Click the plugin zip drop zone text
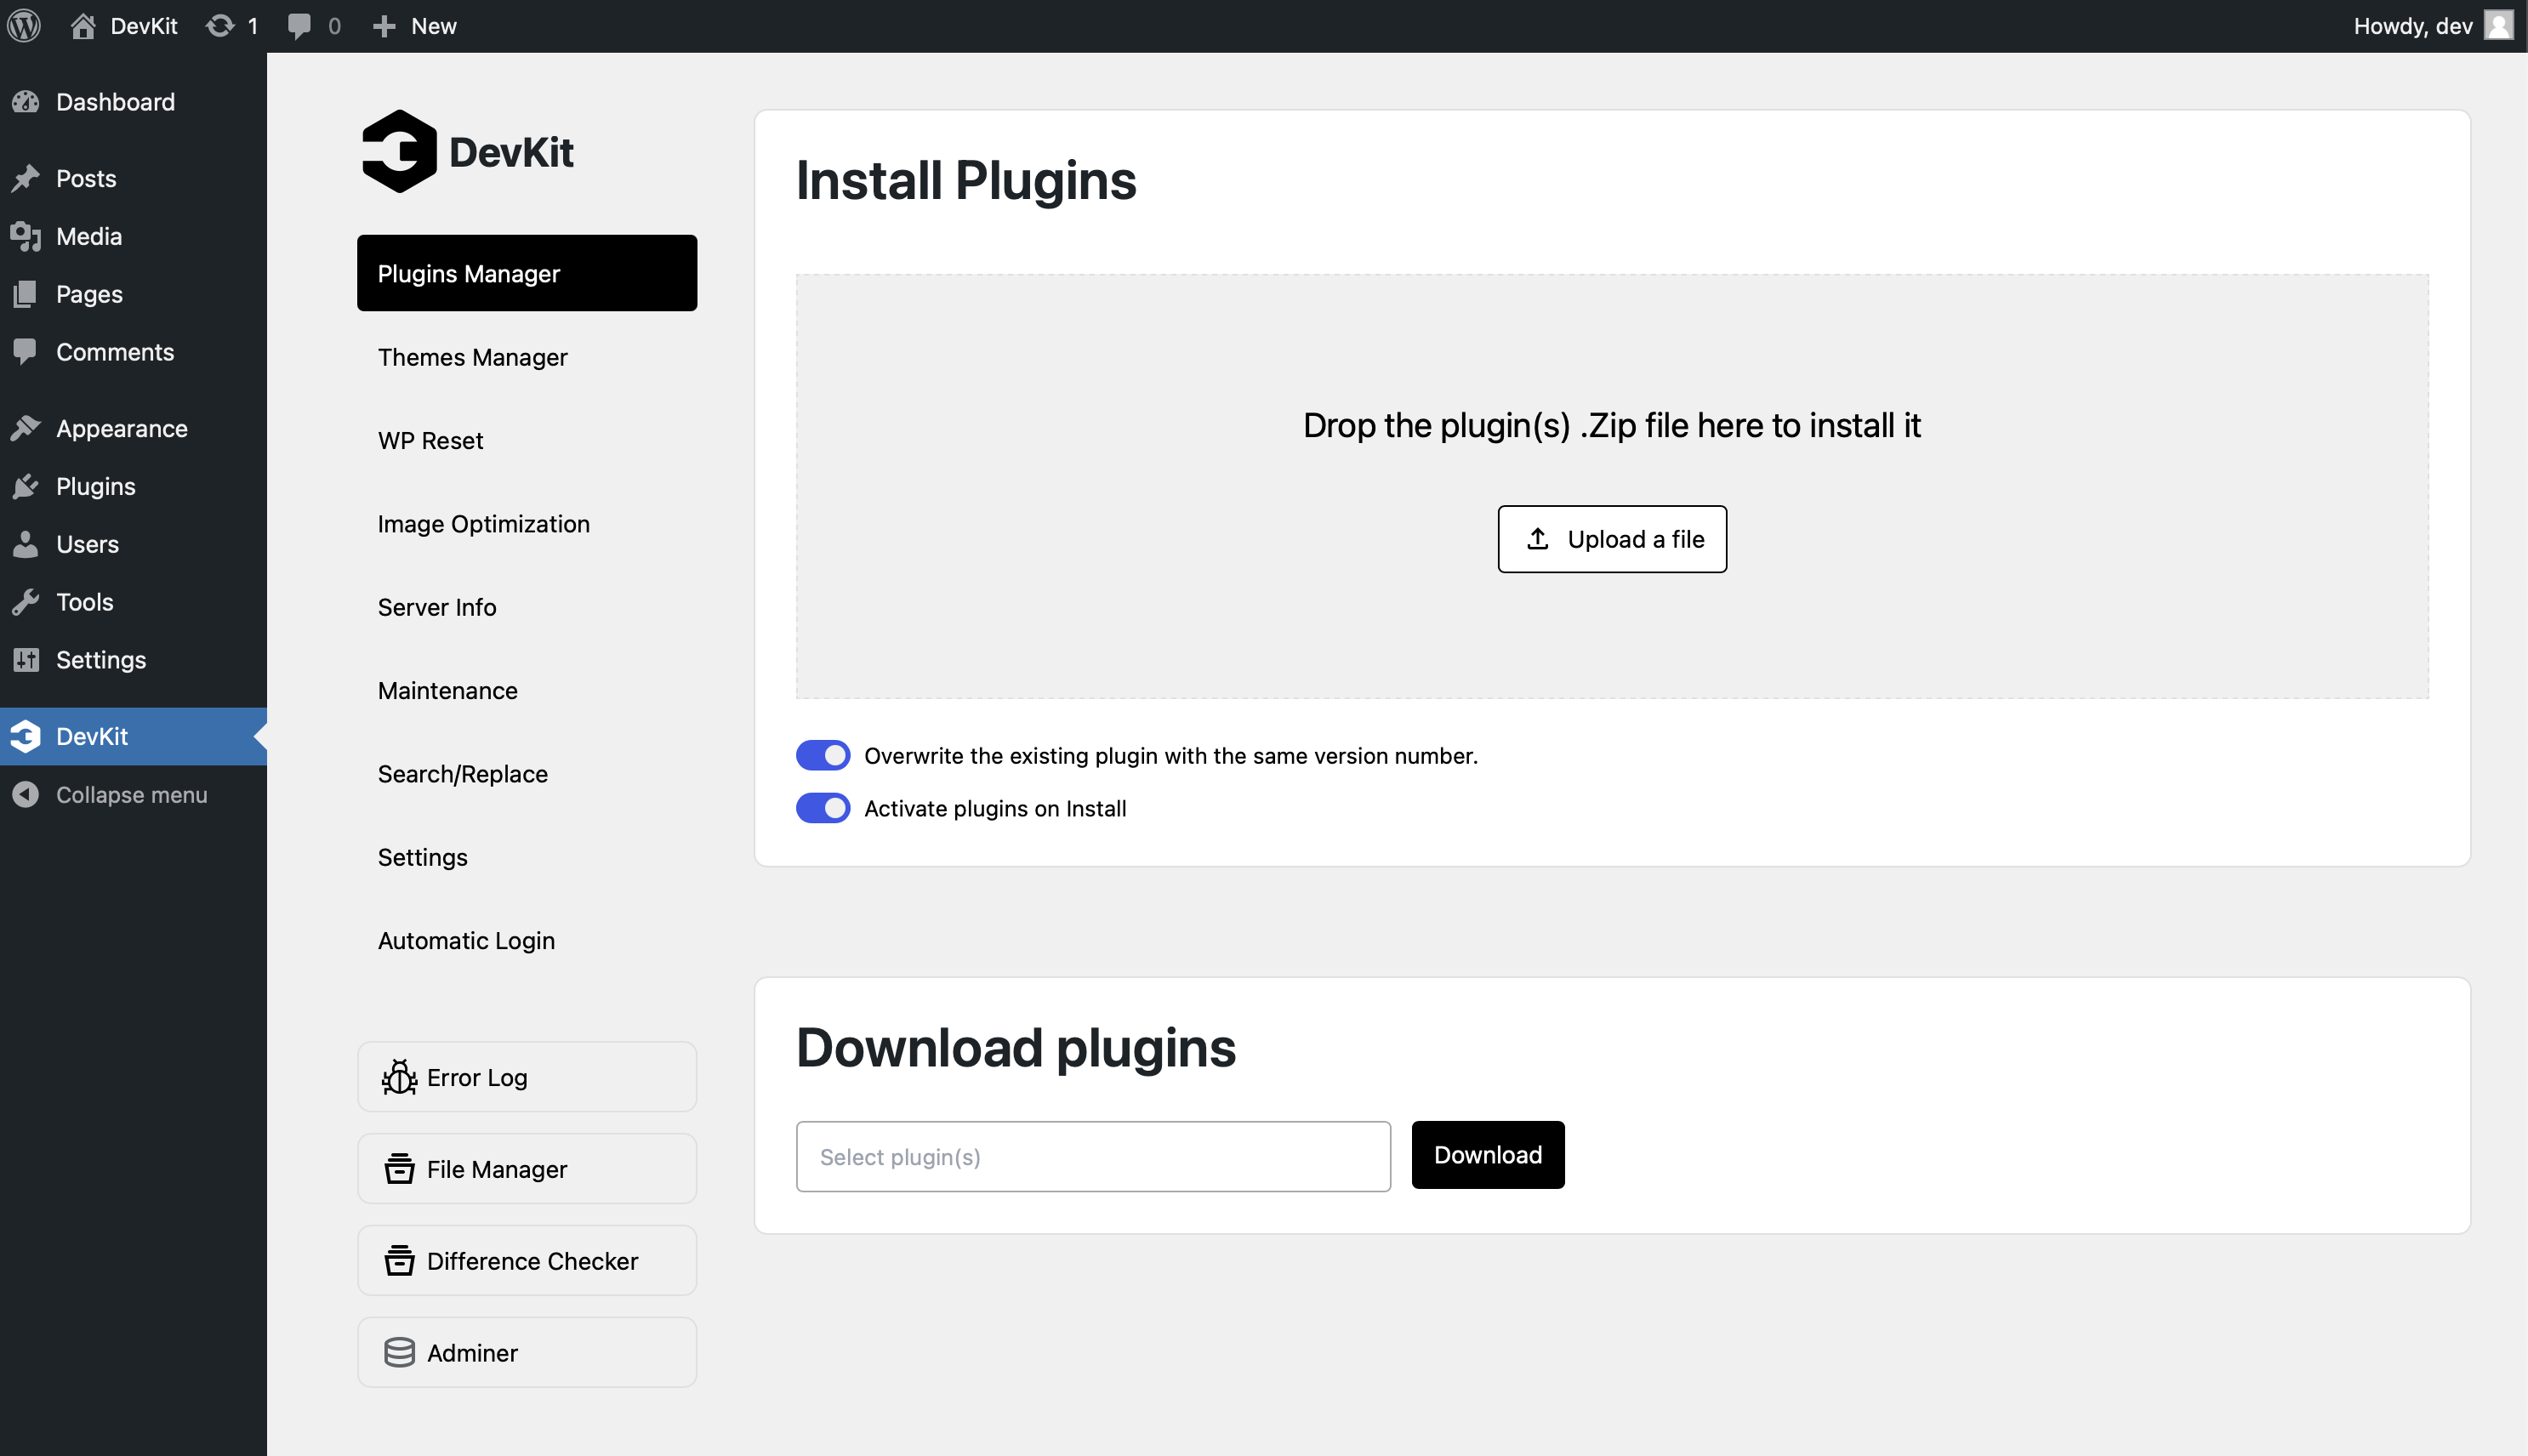 (x=1612, y=425)
